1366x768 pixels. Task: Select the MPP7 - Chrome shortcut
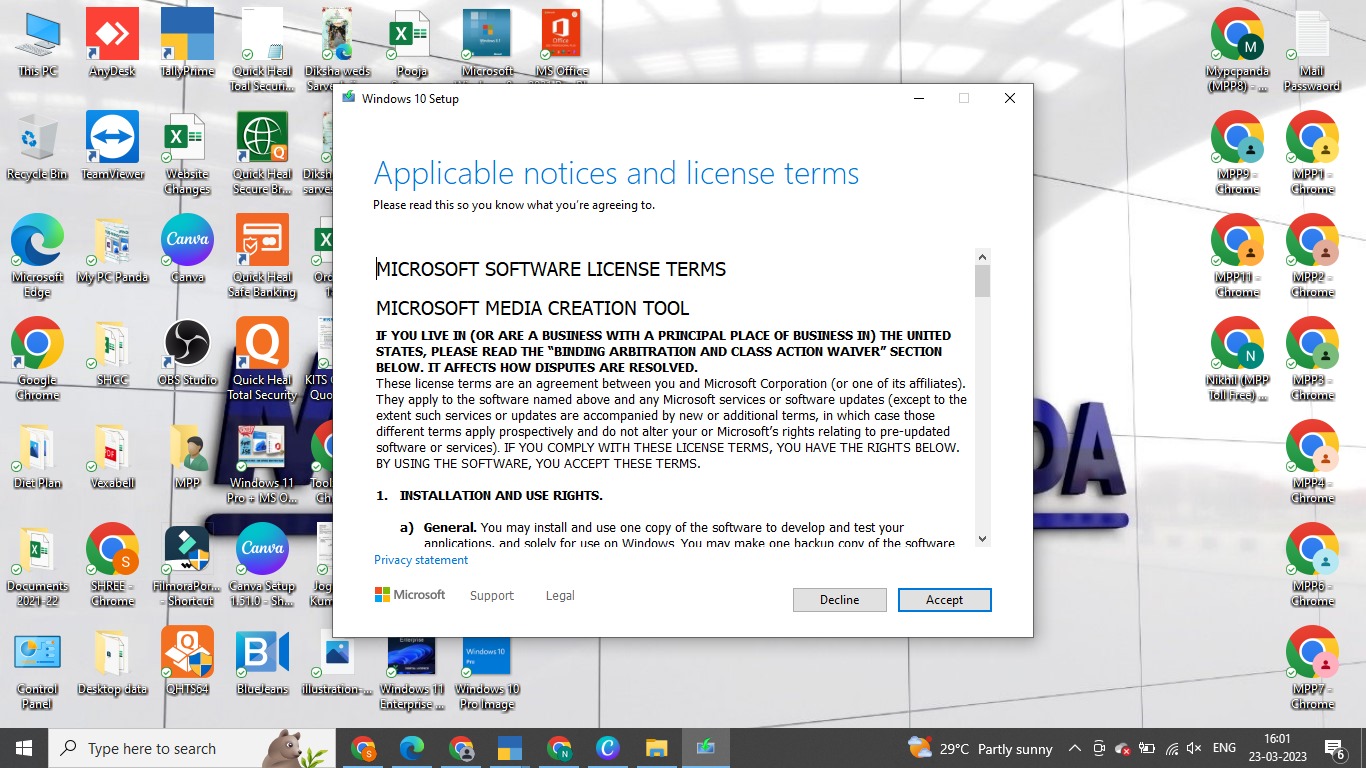coord(1312,669)
